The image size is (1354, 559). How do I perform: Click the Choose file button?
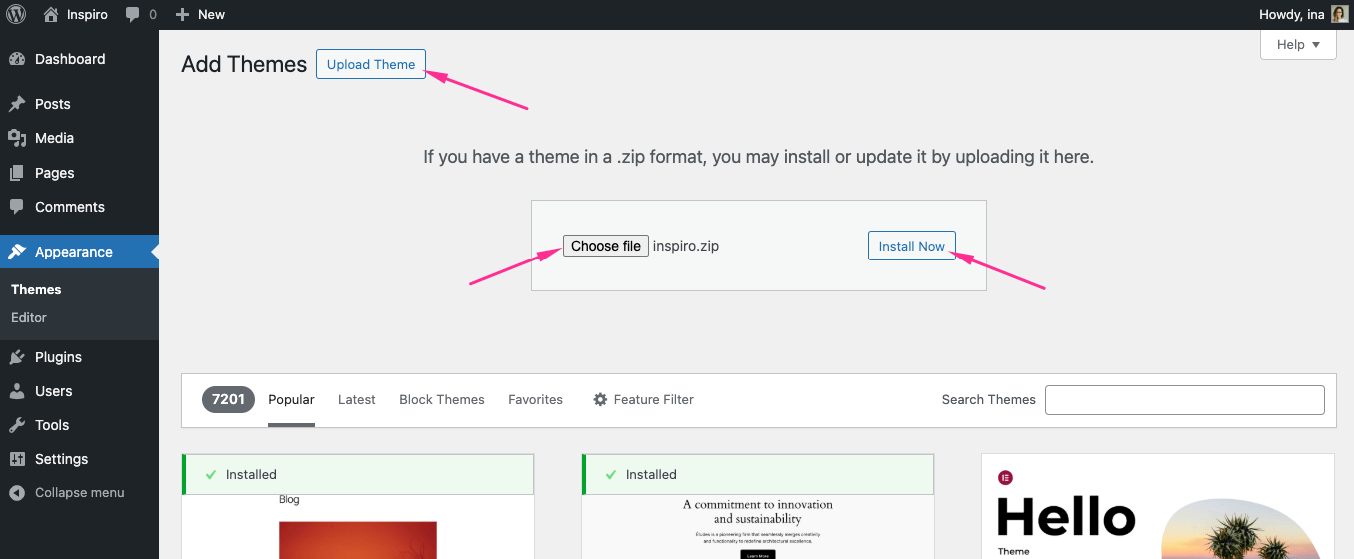[x=605, y=246]
